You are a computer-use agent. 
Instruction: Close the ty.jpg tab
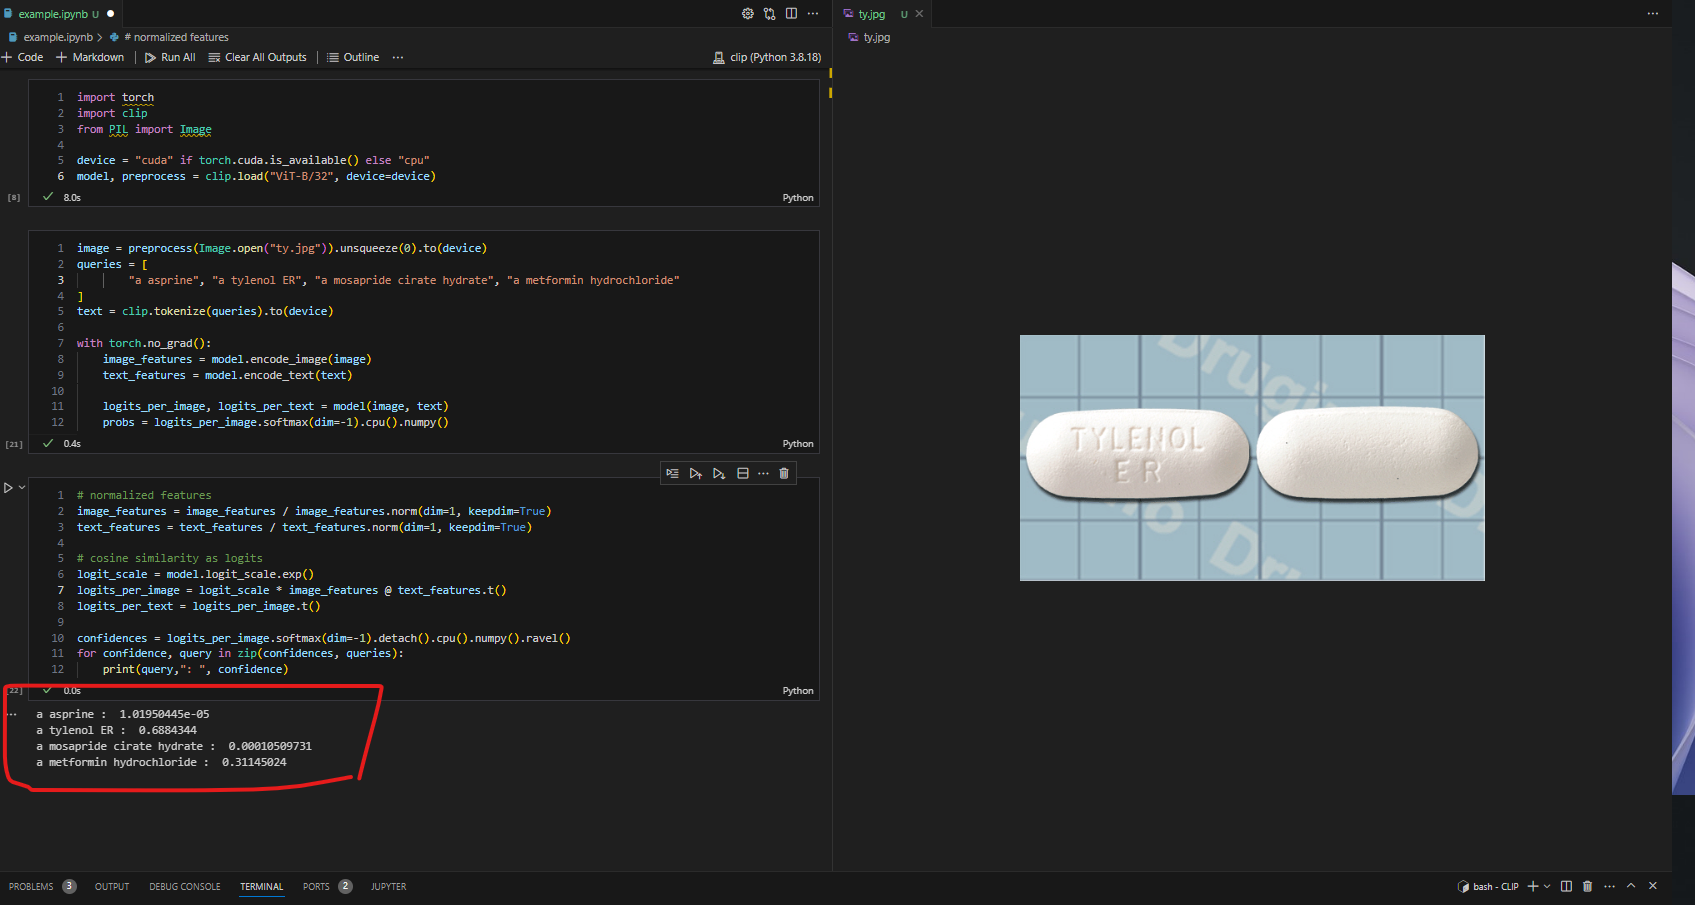pyautogui.click(x=919, y=14)
